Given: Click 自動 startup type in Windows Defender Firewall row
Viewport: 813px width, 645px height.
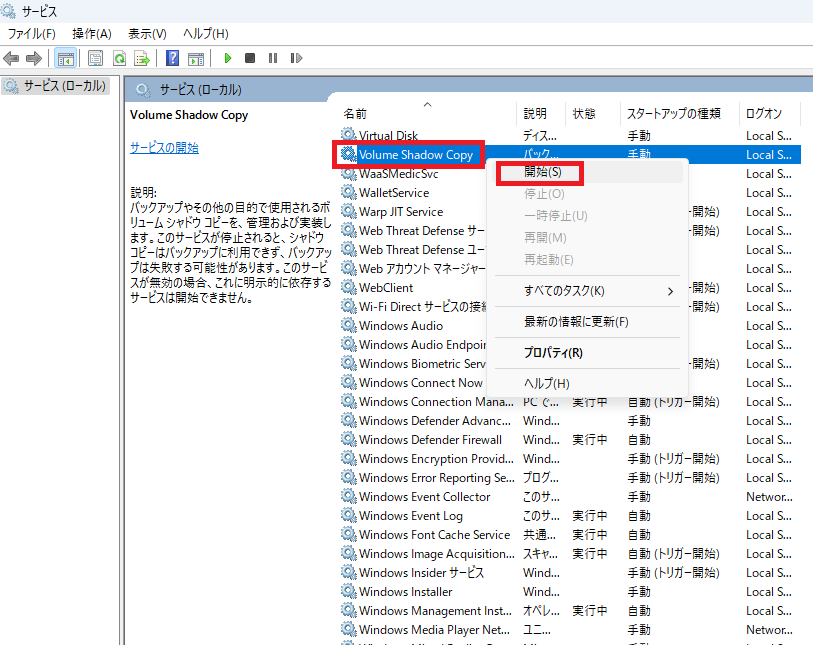Looking at the screenshot, I should tap(639, 440).
